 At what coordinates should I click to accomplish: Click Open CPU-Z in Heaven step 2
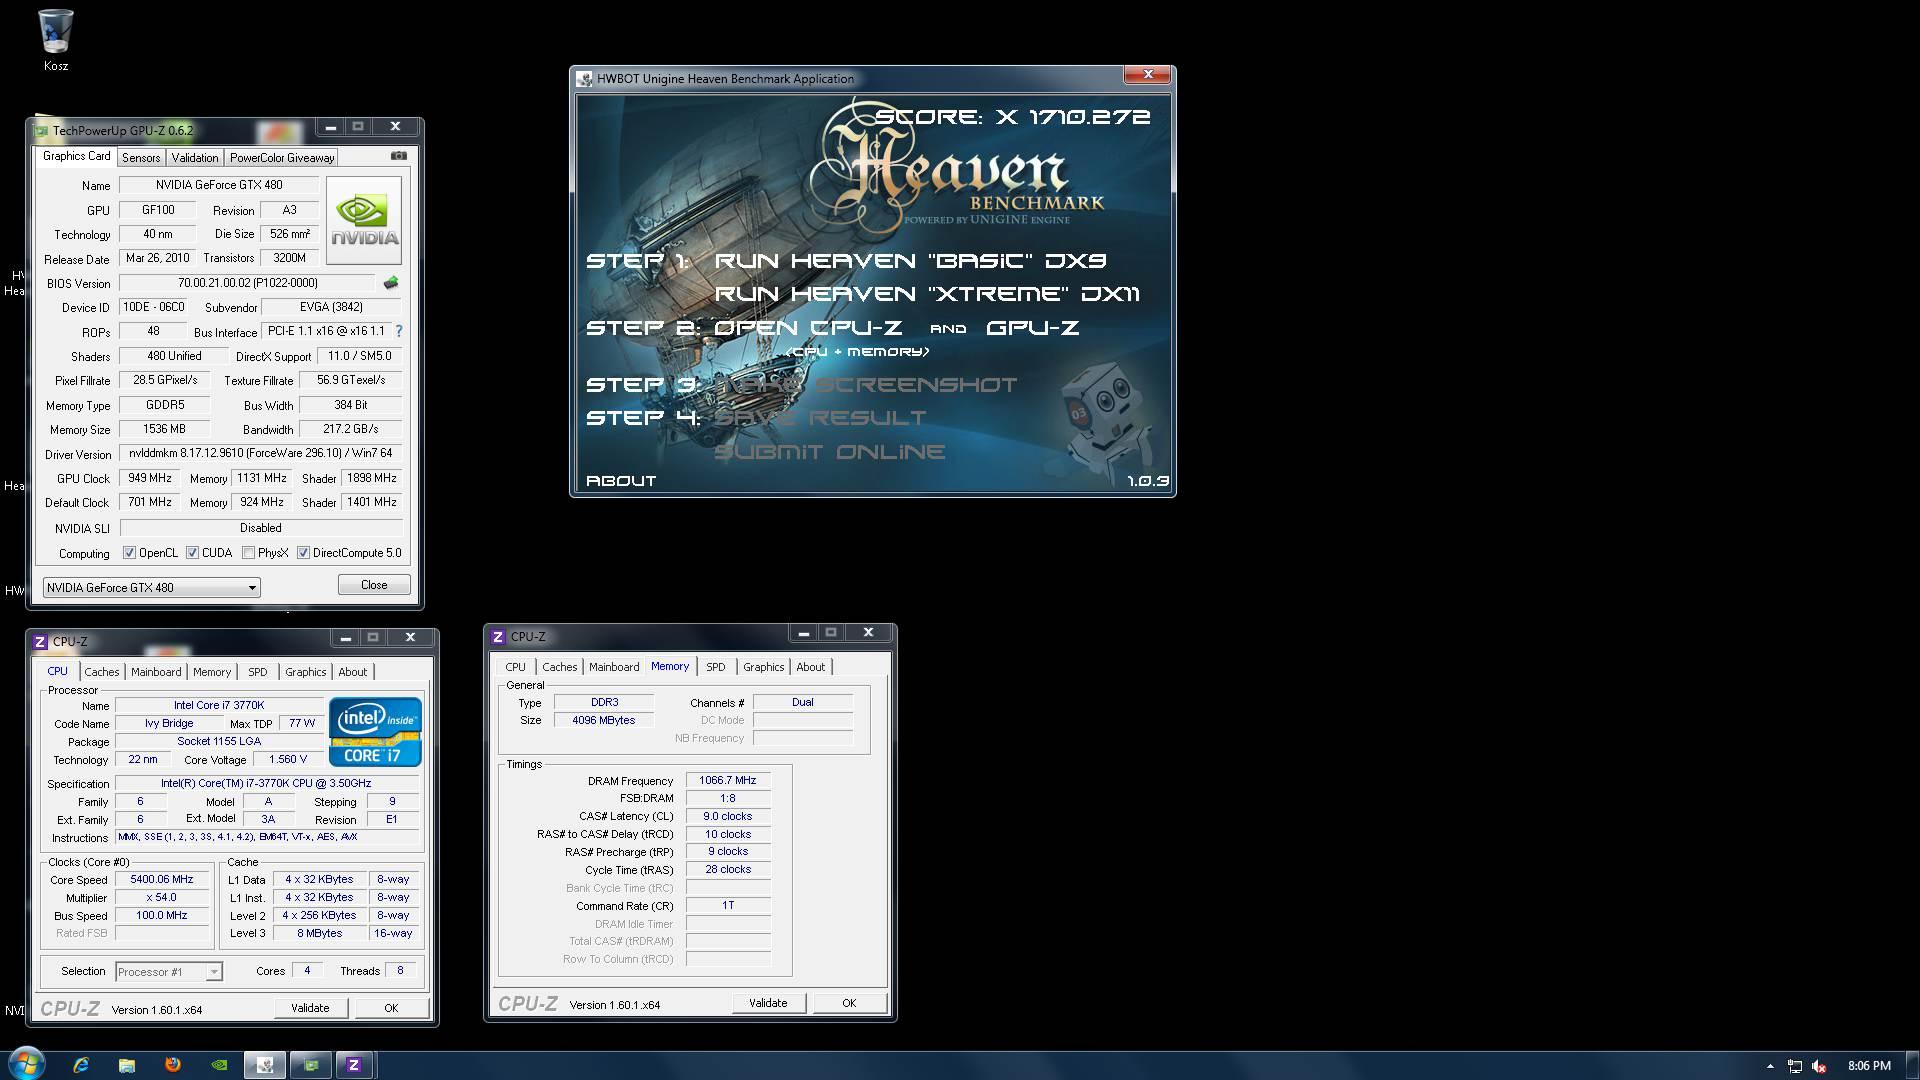[x=808, y=328]
